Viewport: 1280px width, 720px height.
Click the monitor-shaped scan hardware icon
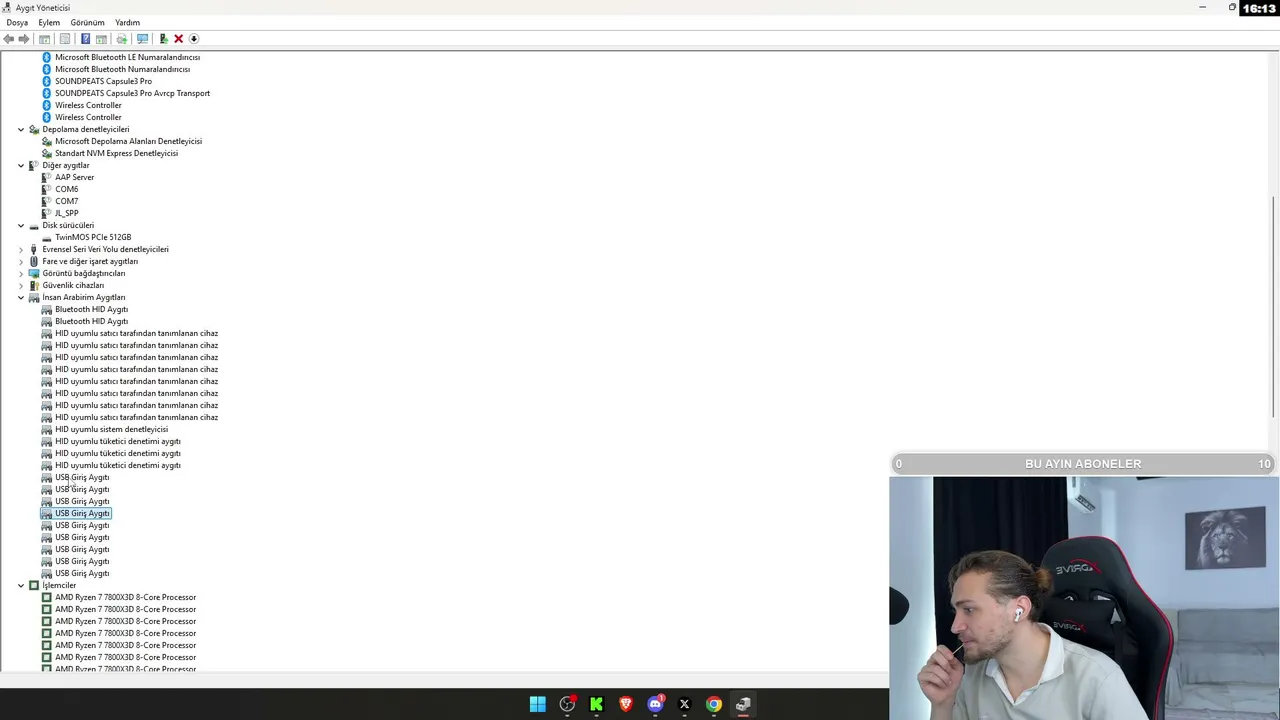(x=142, y=39)
